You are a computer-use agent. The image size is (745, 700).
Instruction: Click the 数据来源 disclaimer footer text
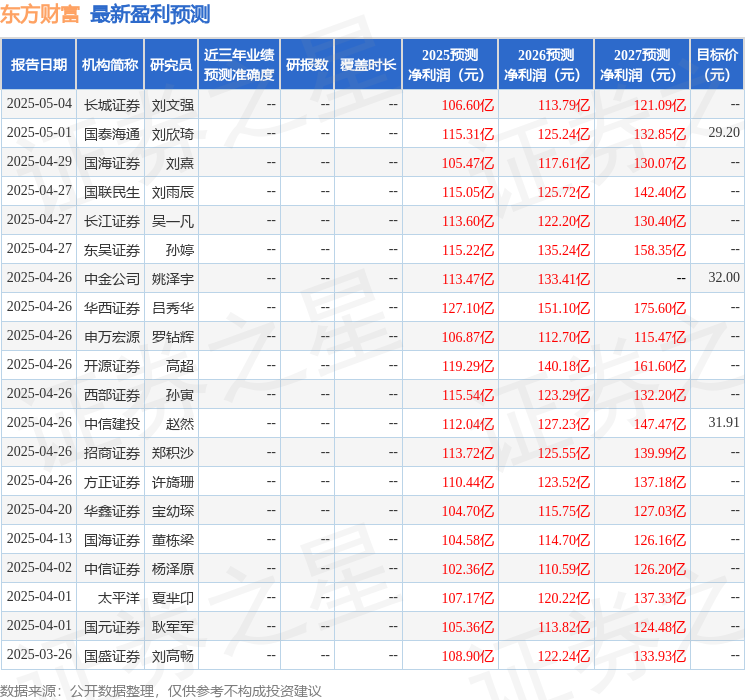tap(161, 690)
